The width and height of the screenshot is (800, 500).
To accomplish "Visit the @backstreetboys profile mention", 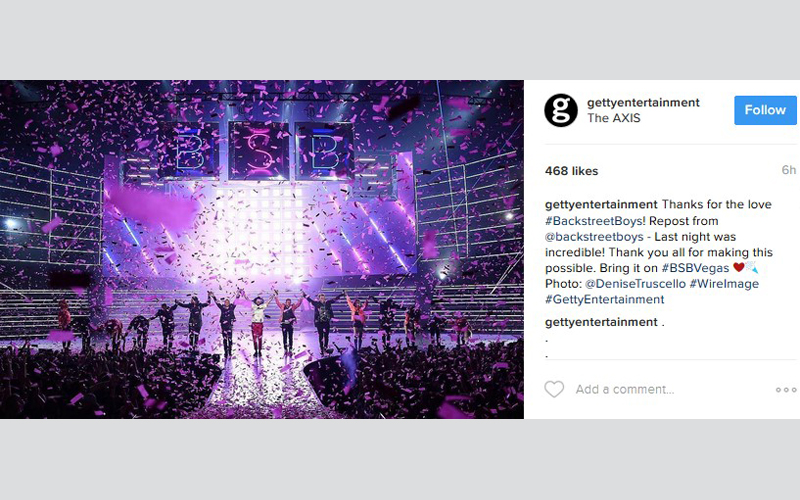I will [x=594, y=237].
